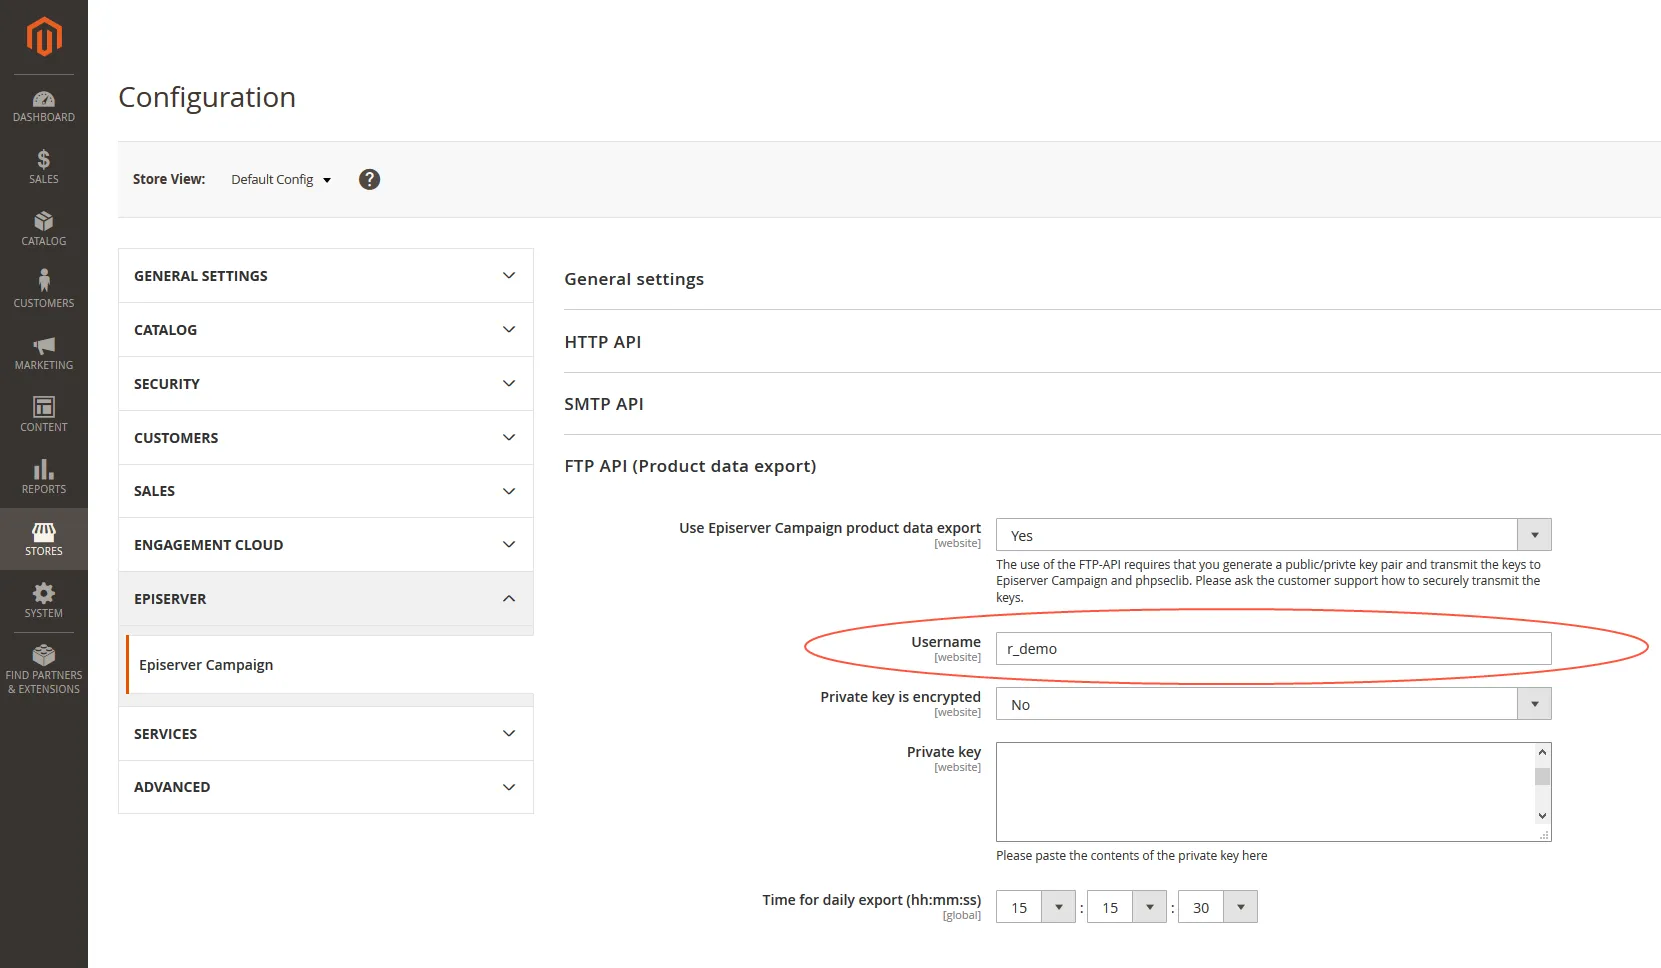
Task: Click the Private key scrollbar down arrow
Action: click(x=1542, y=816)
